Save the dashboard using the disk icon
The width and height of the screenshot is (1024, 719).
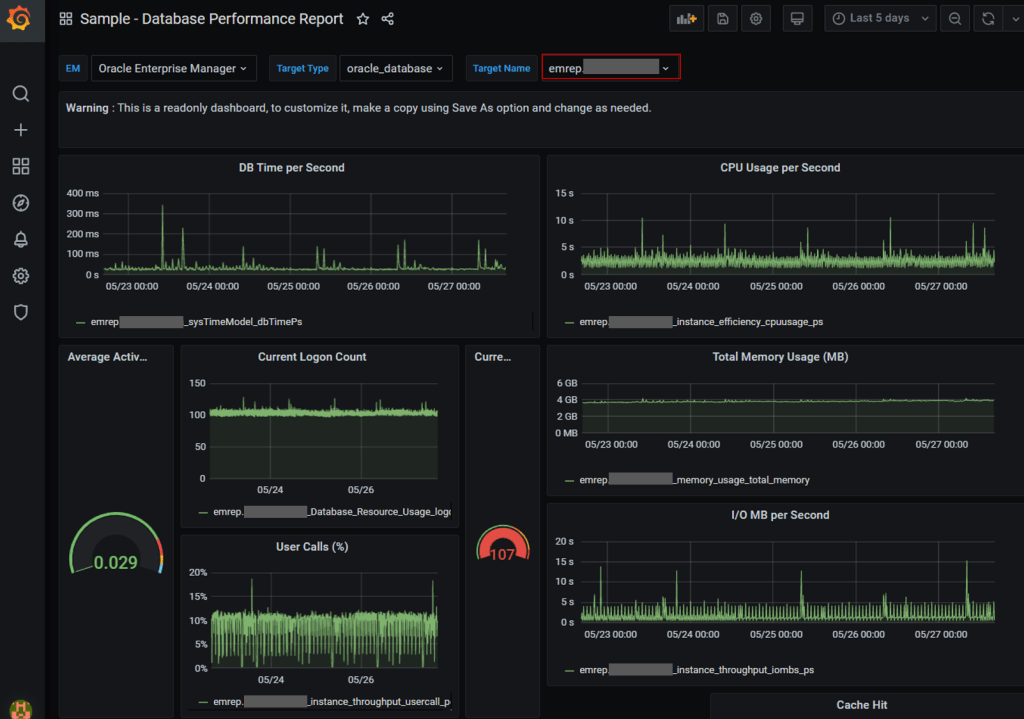722,19
